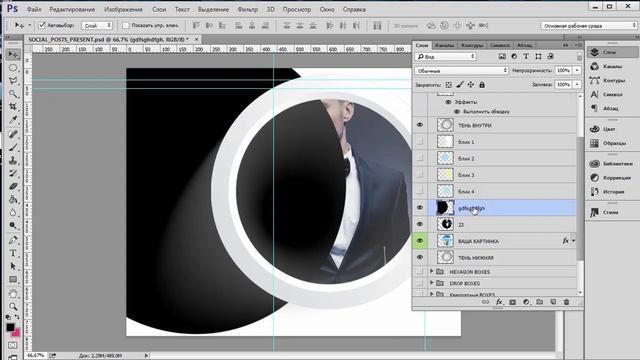
Task: Select the Blur tool
Action: (x=13, y=212)
